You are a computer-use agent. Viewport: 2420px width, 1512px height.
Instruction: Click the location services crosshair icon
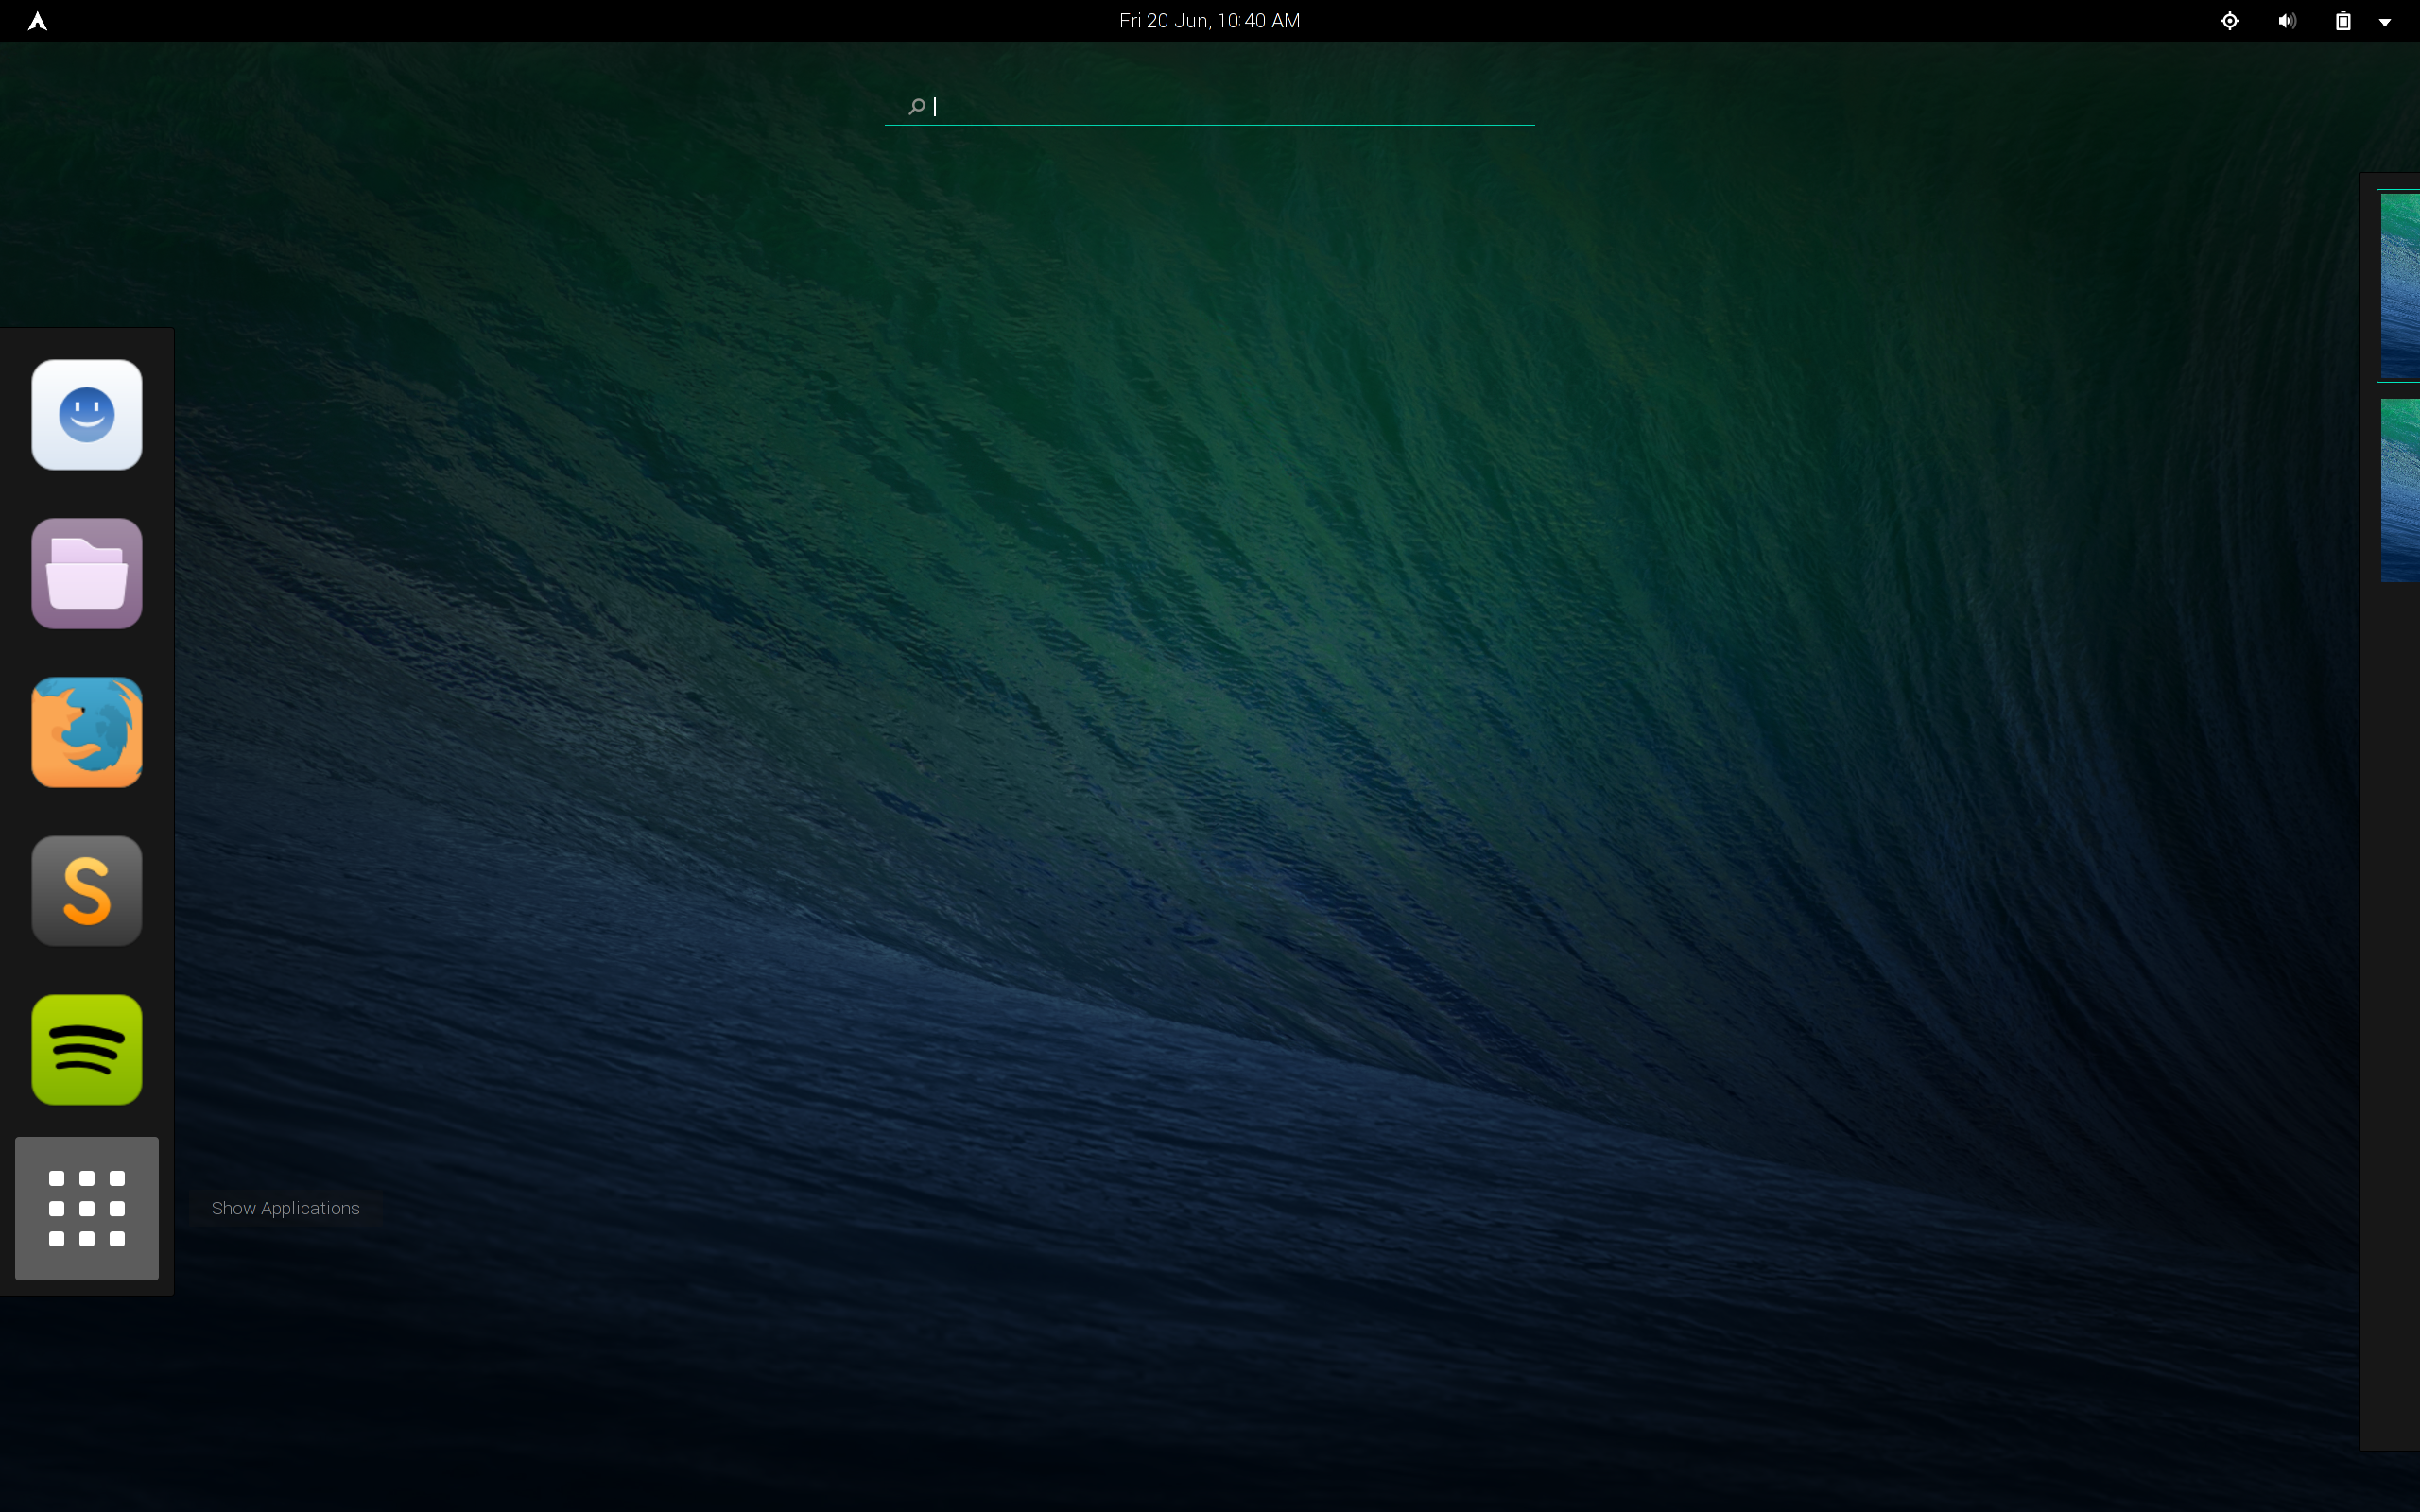pos(2229,21)
